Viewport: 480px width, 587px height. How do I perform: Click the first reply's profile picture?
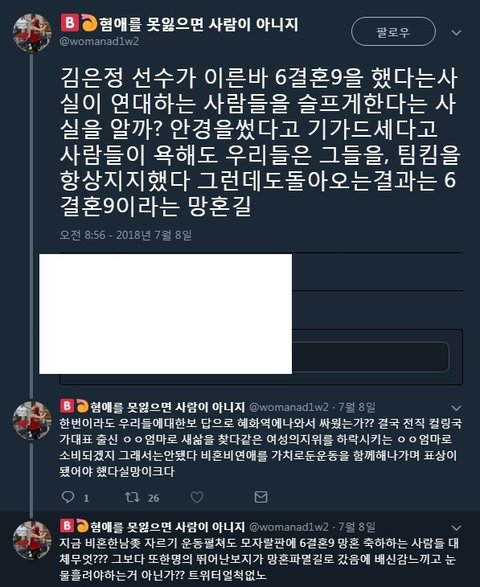[32, 420]
